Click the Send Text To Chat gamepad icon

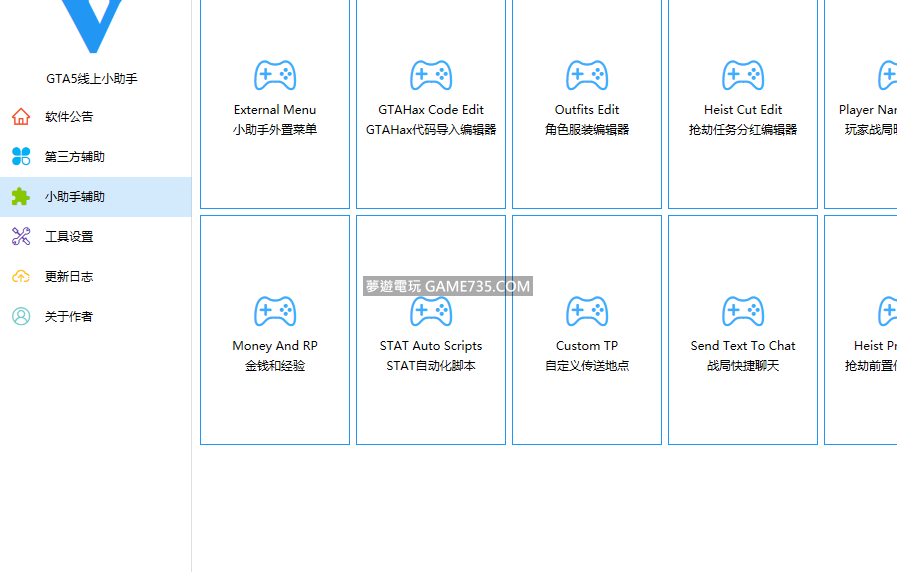point(743,311)
